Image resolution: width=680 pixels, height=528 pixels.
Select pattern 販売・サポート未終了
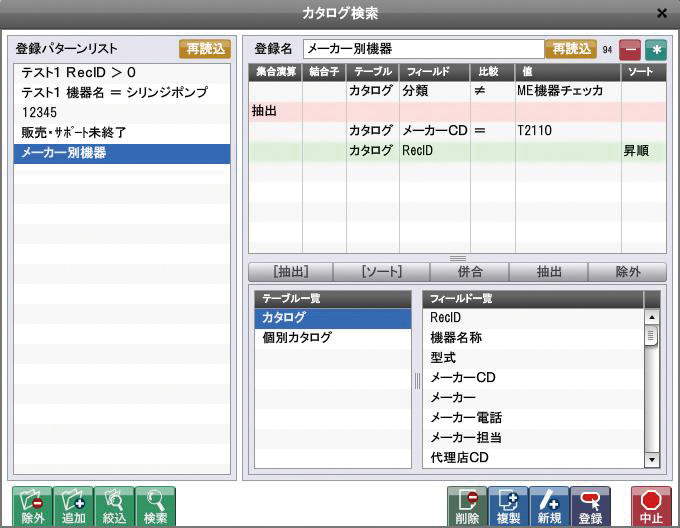[122, 133]
